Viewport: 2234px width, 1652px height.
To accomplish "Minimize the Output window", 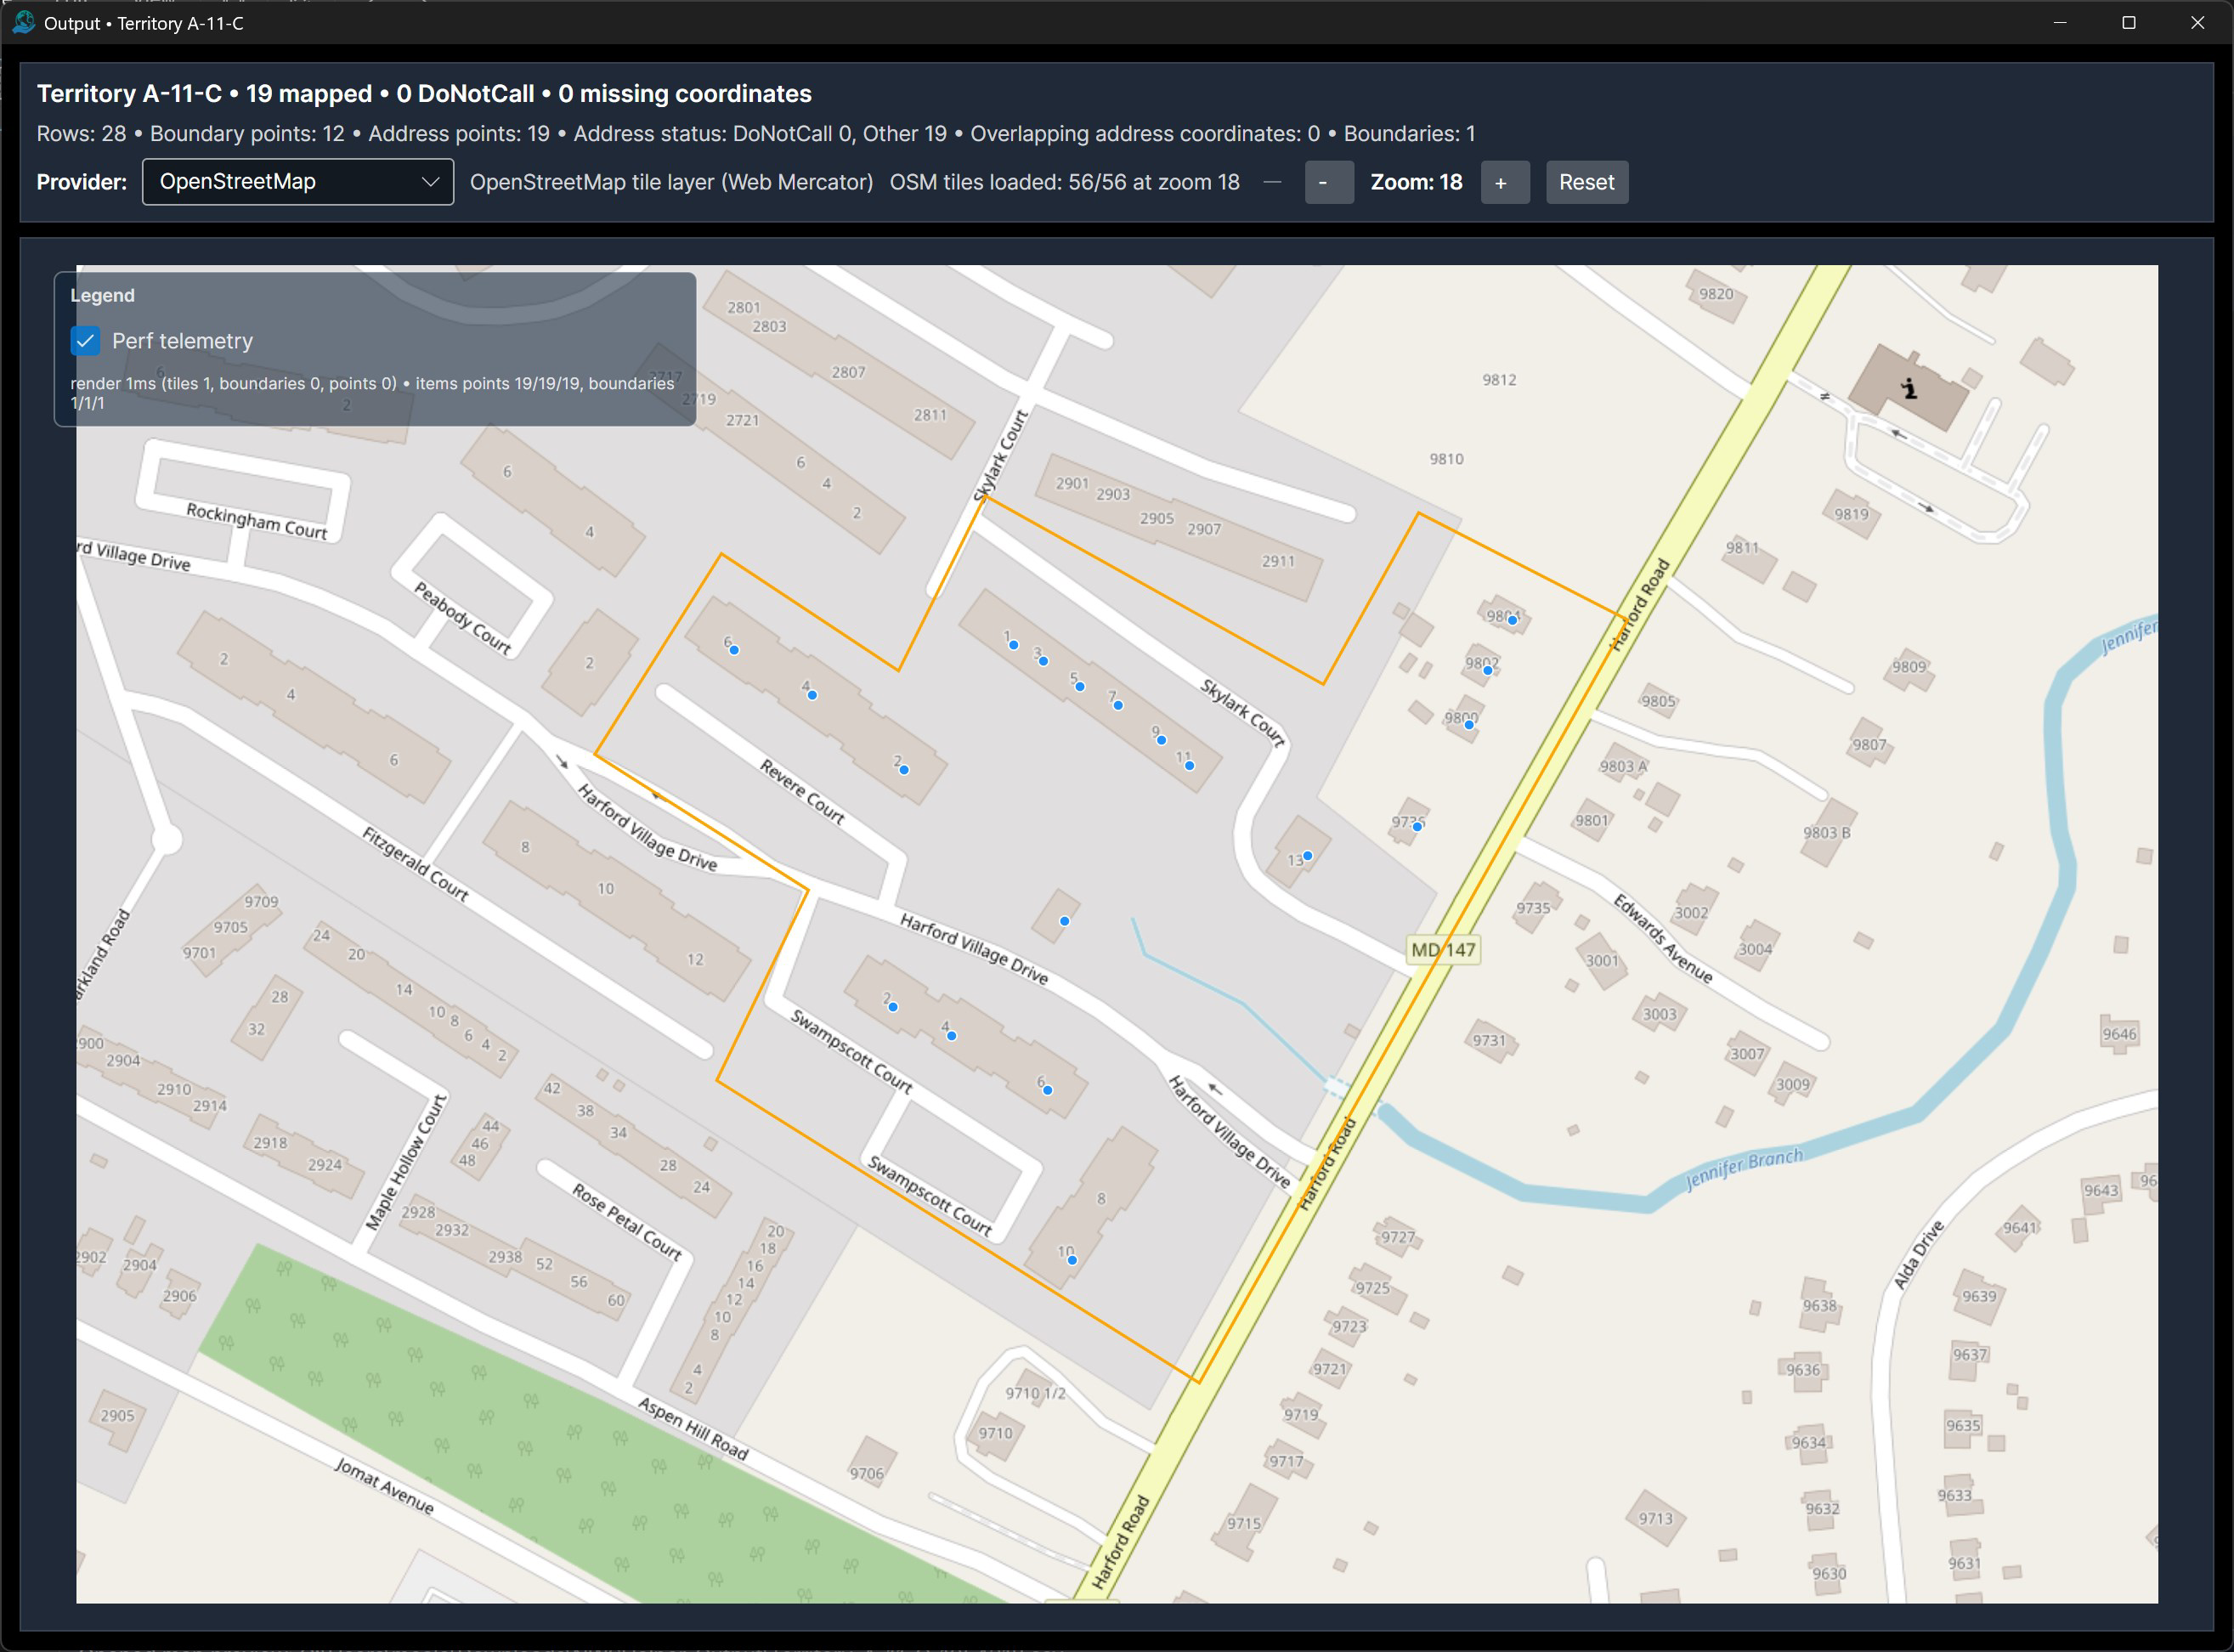I will point(2059,22).
